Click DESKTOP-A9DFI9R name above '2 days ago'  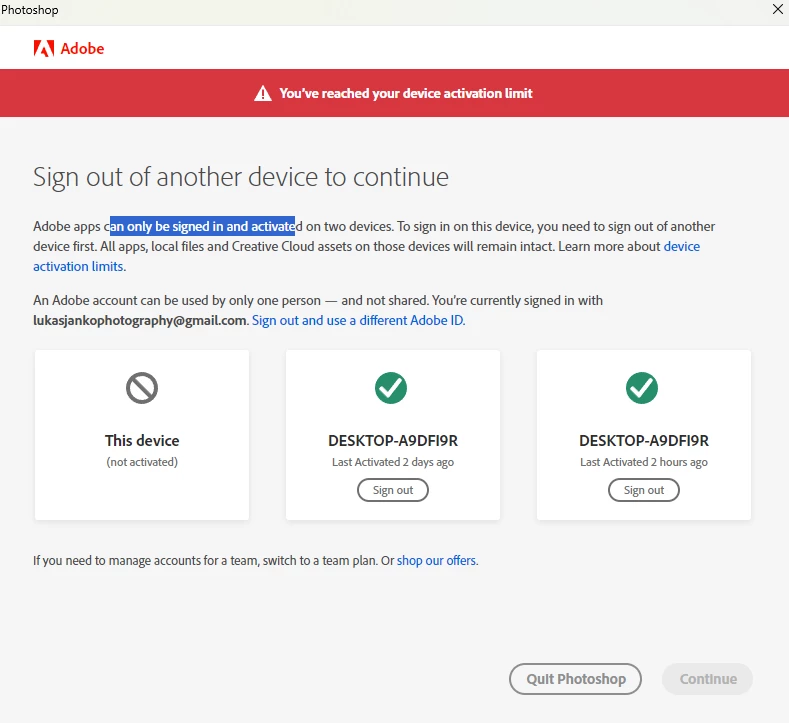(x=393, y=441)
